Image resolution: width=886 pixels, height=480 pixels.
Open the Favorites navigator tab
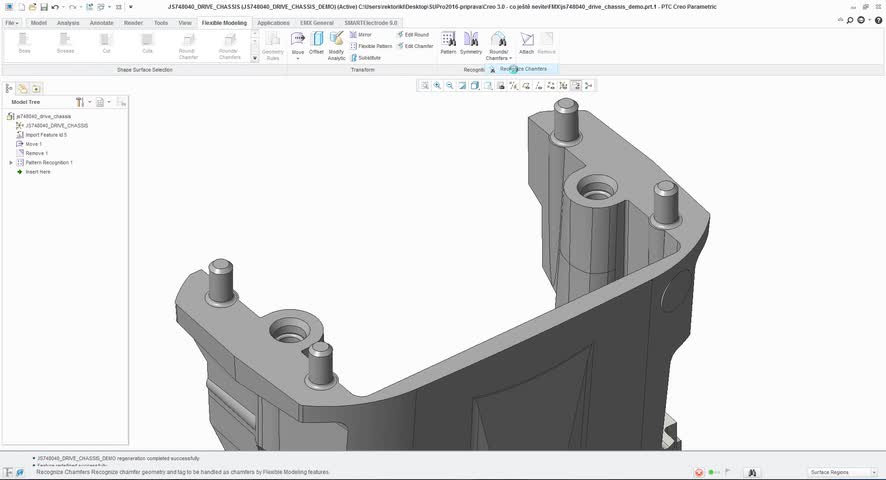click(36, 88)
